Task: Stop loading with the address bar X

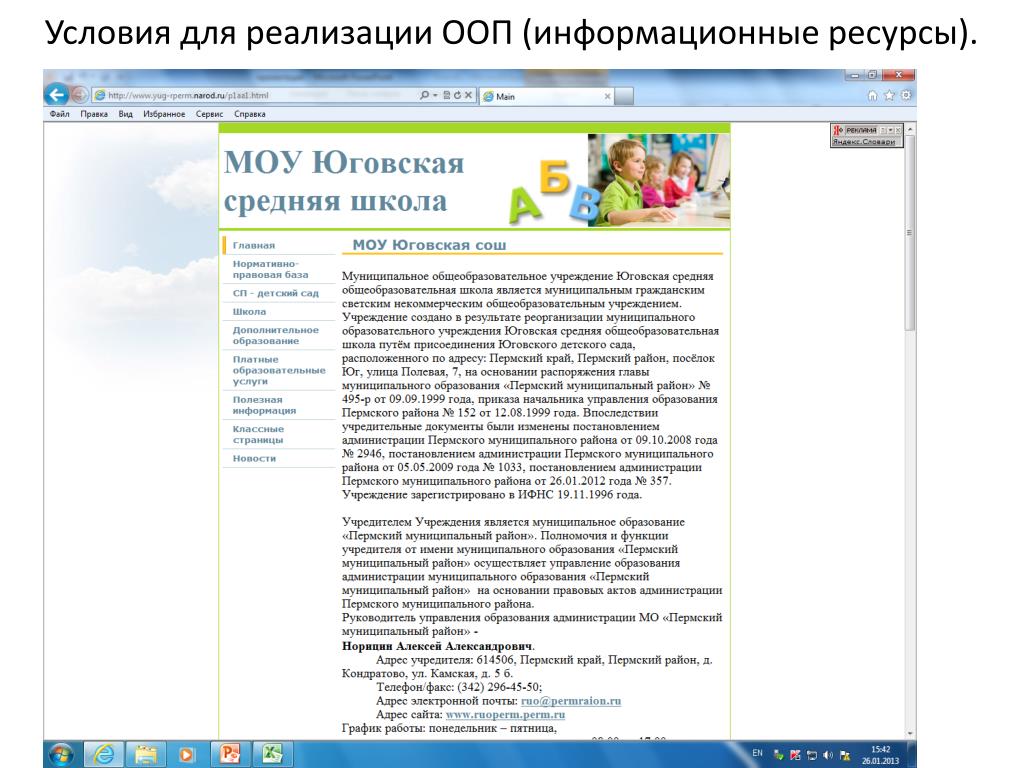Action: (468, 95)
